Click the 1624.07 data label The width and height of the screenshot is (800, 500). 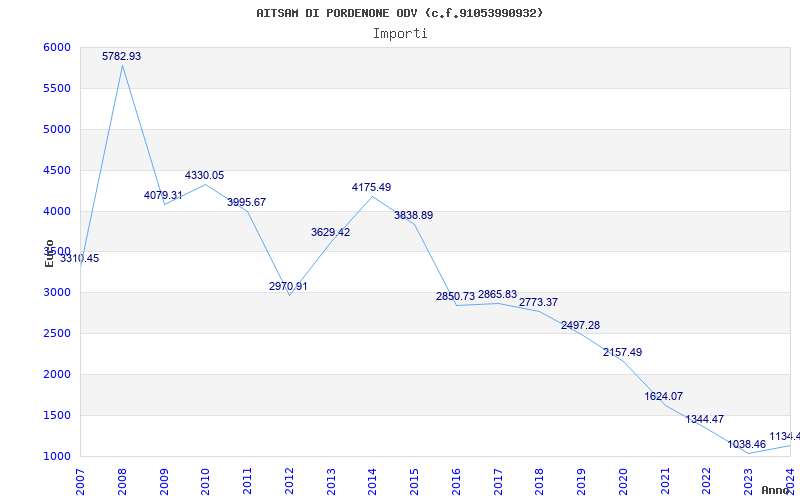pyautogui.click(x=664, y=397)
